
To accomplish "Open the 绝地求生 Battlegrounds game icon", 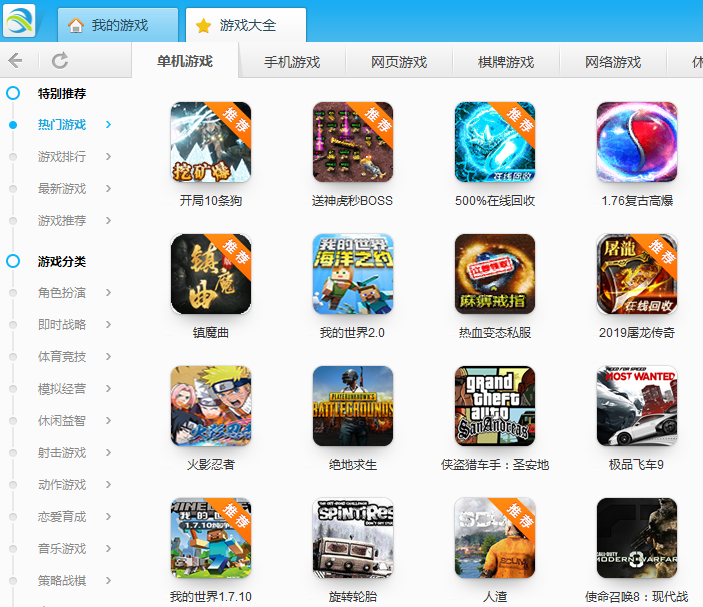I will (353, 406).
